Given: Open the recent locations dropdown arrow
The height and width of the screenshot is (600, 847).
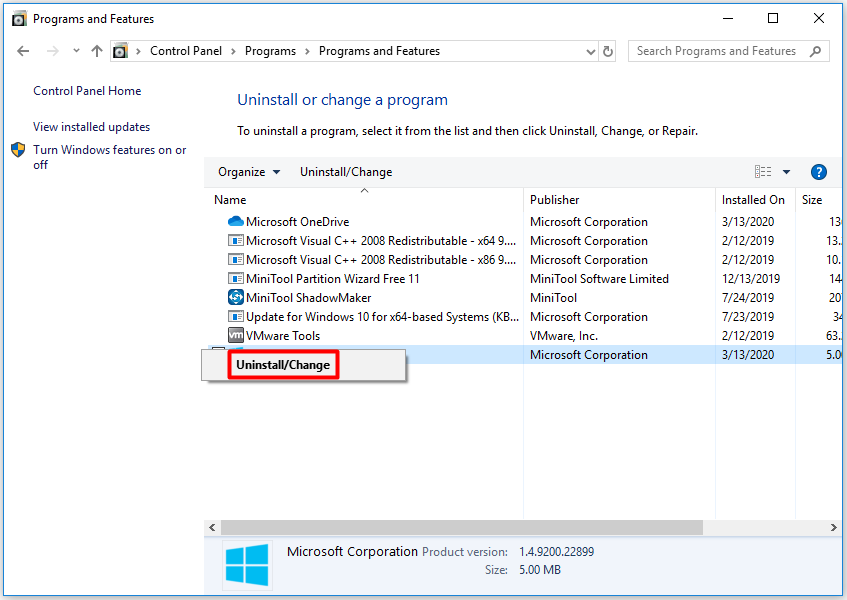Looking at the screenshot, I should [76, 51].
